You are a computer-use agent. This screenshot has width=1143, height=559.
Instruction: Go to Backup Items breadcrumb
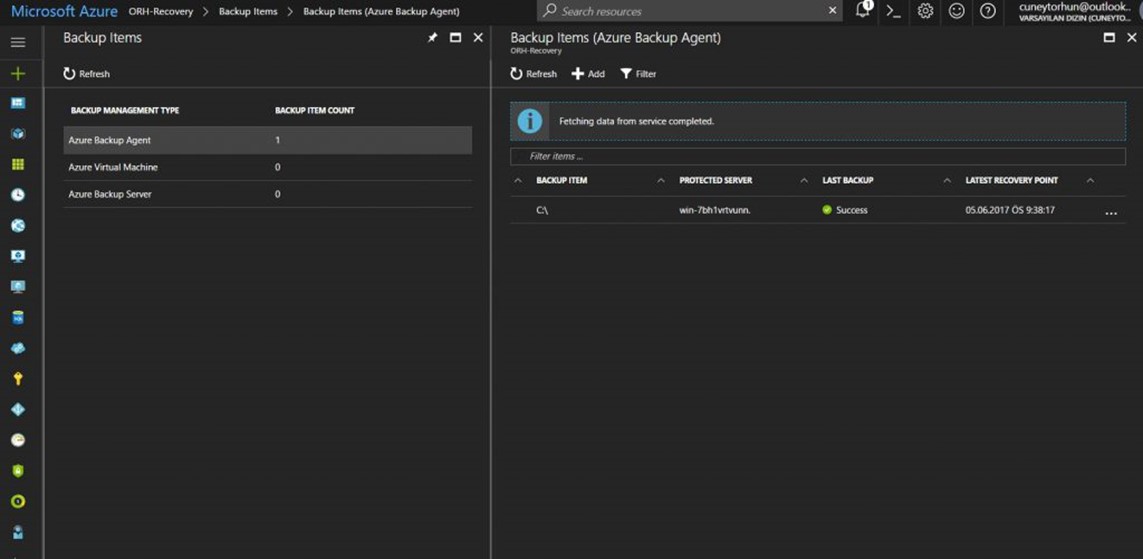(248, 12)
